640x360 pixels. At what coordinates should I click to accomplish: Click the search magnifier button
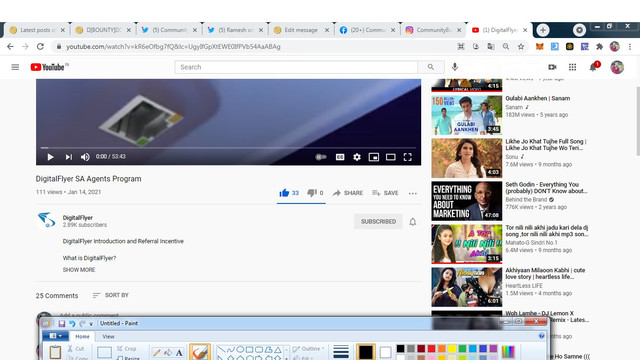pos(431,67)
